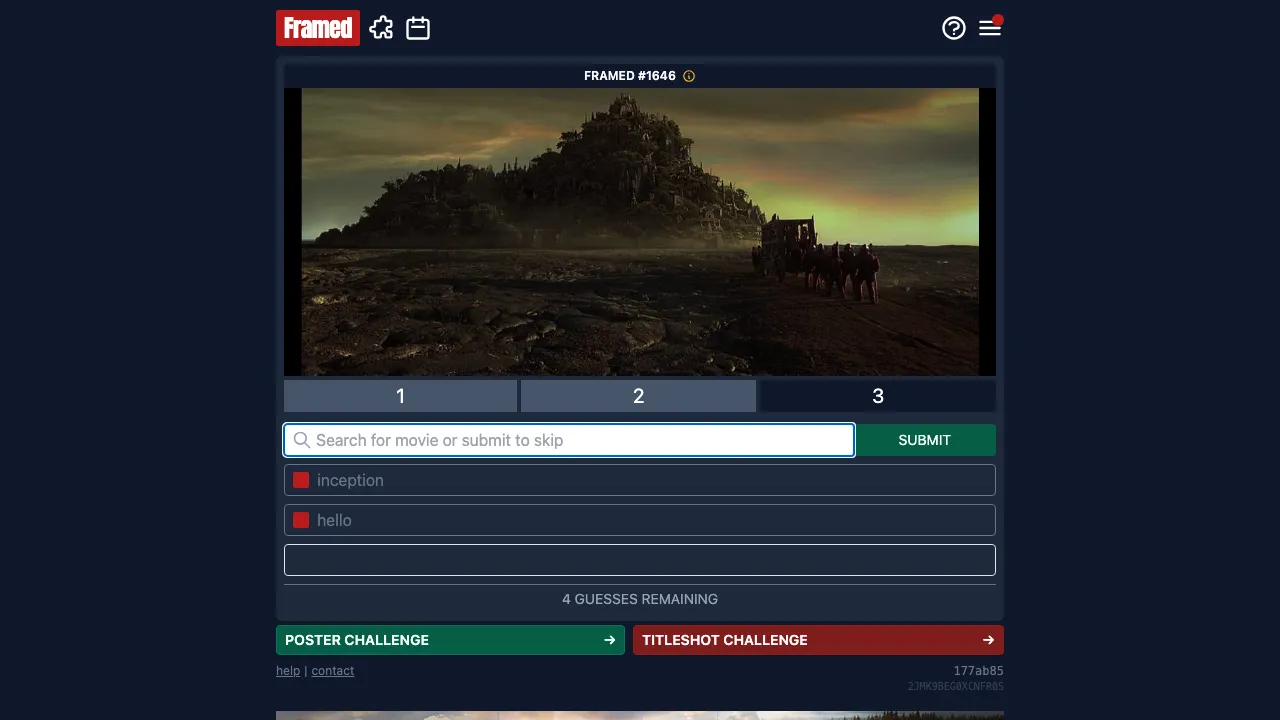Click the empty third guess slot
The image size is (1280, 720).
point(640,560)
